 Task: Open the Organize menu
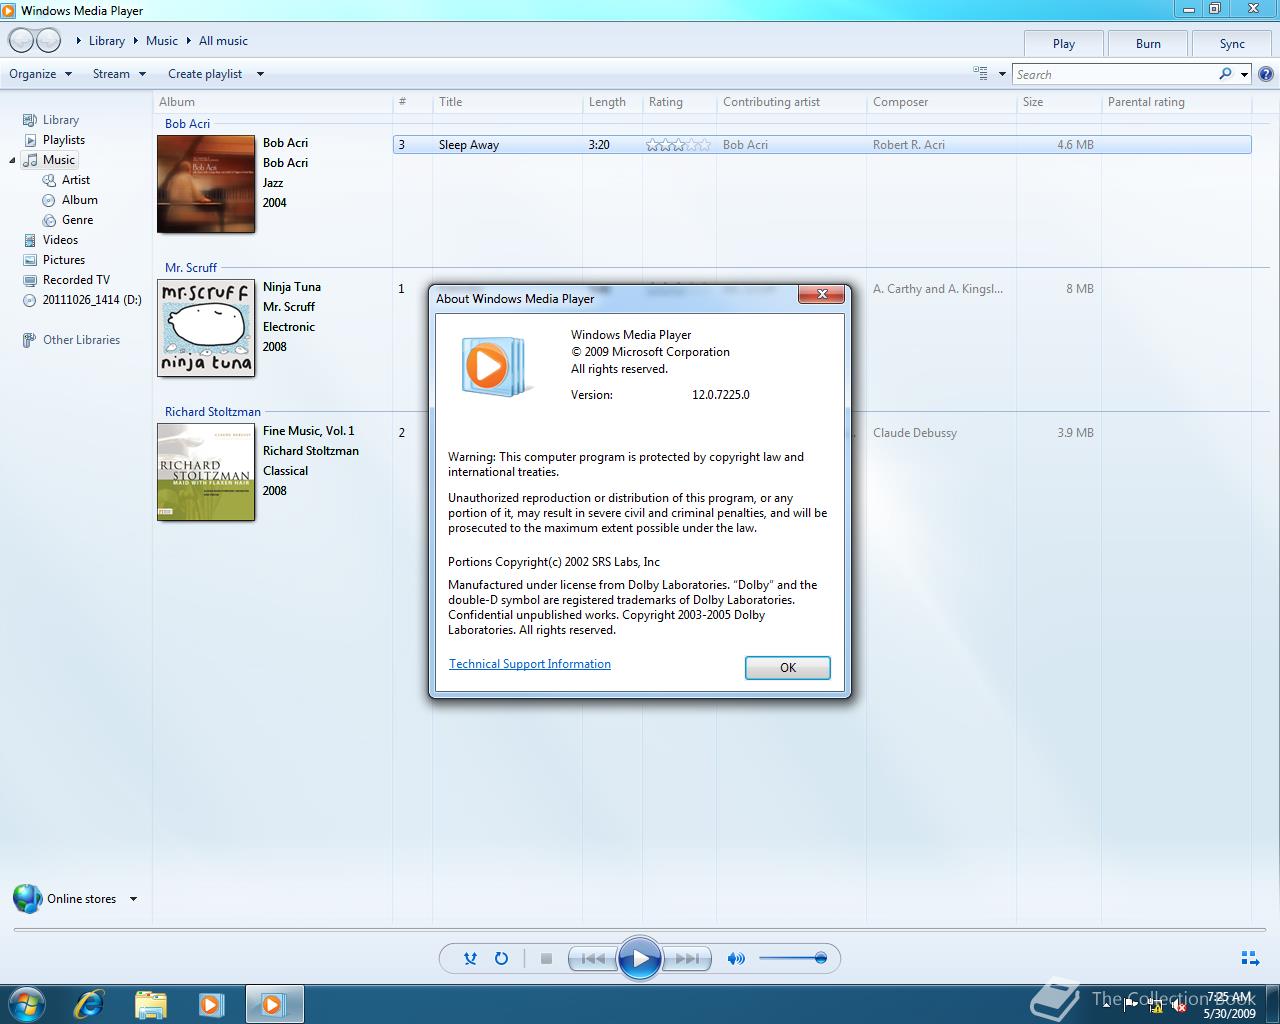point(40,74)
